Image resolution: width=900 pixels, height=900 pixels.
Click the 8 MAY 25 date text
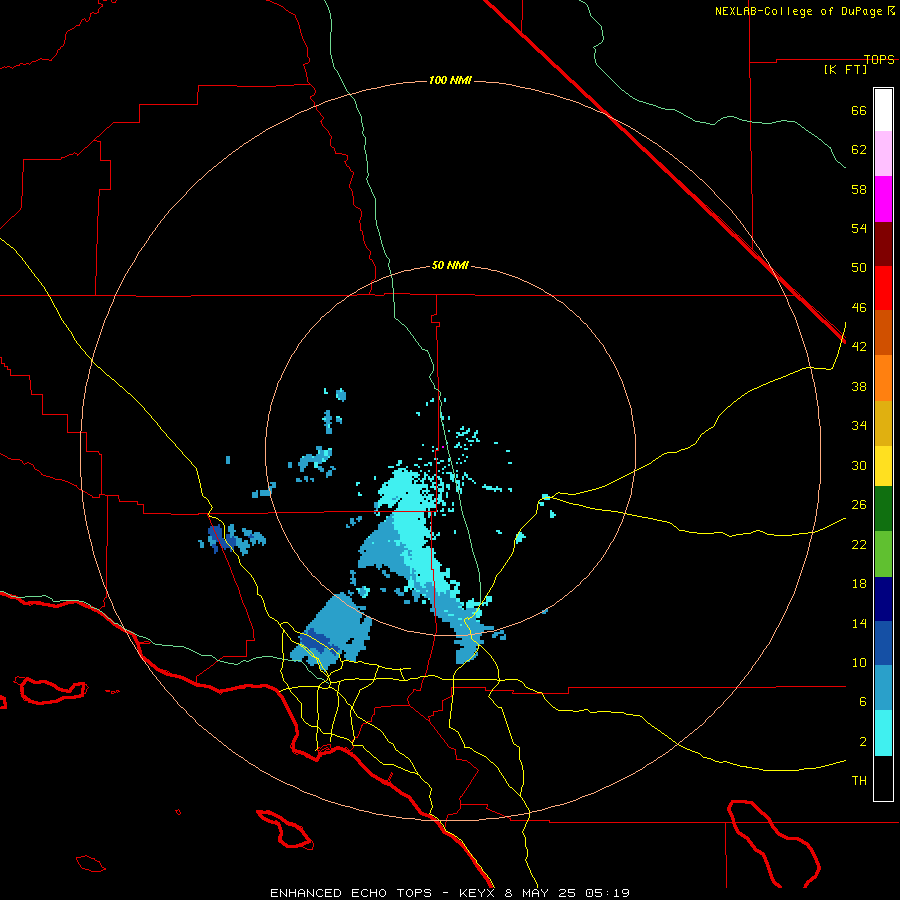pos(541,893)
